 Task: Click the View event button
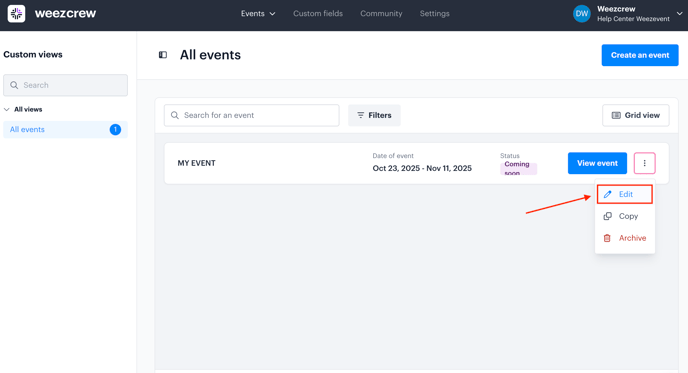(x=597, y=163)
